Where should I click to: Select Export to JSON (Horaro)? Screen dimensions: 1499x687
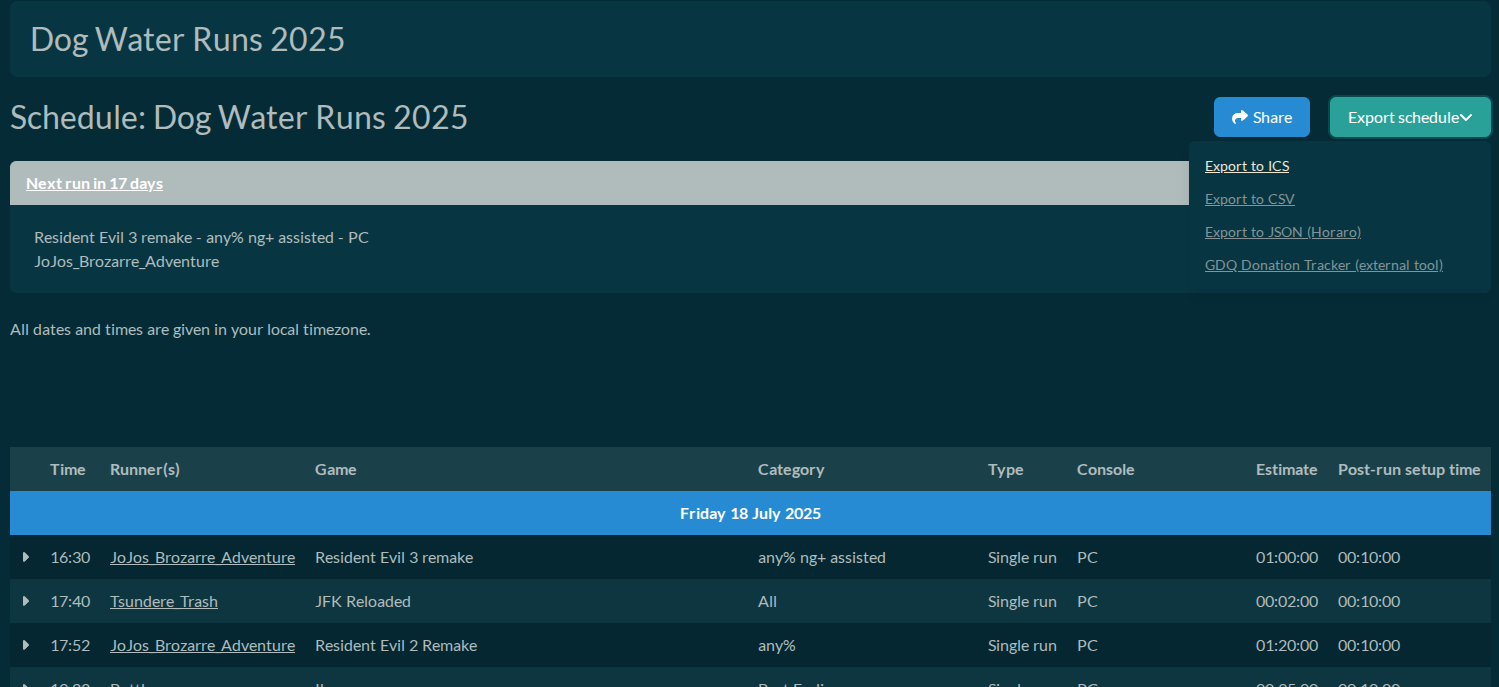(x=1283, y=232)
